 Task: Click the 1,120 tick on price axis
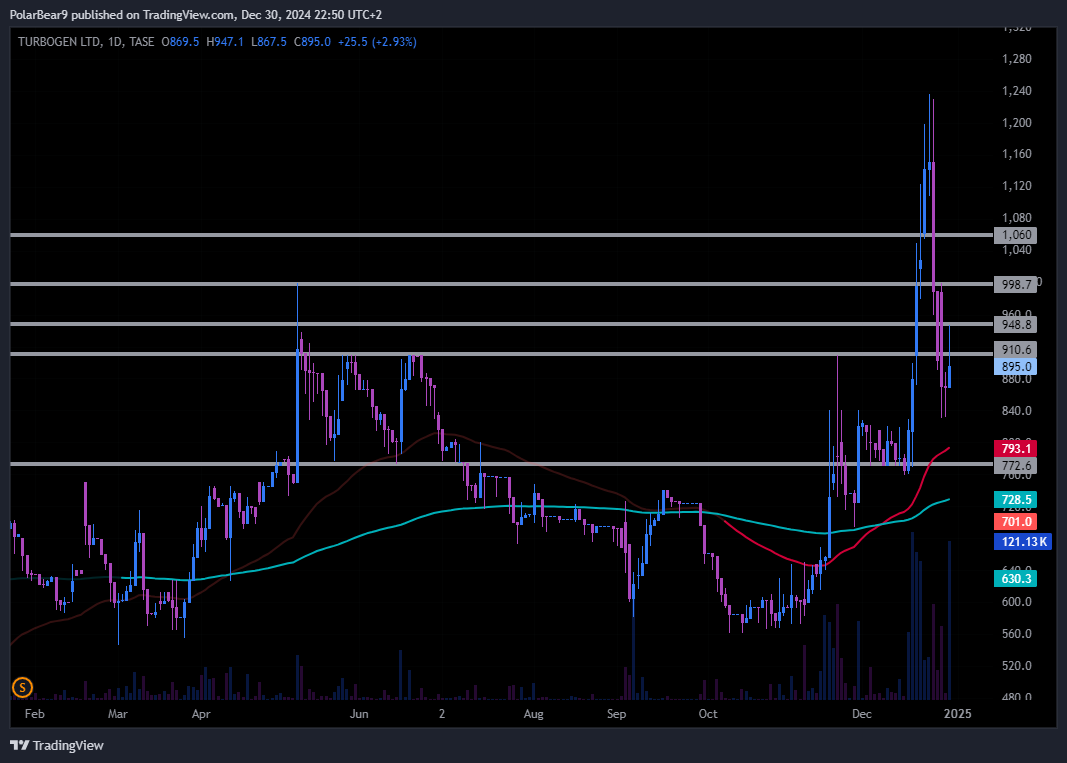click(1017, 186)
